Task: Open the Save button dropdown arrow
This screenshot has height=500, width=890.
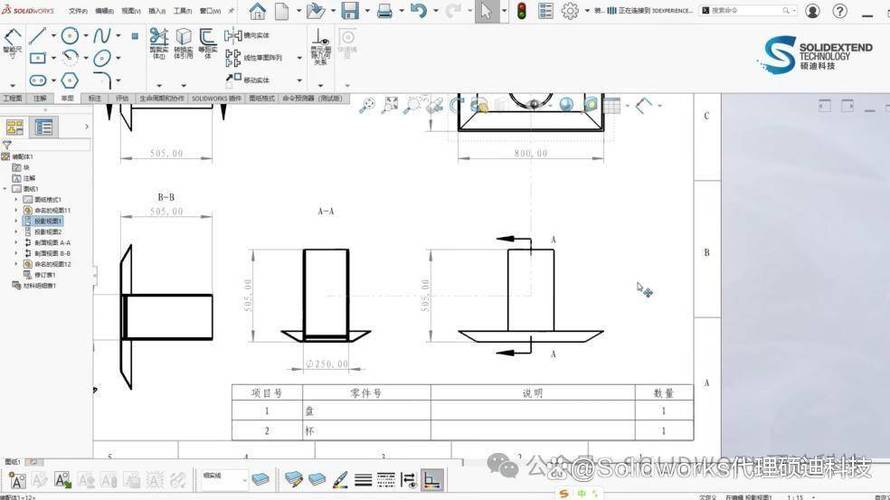Action: pos(367,11)
